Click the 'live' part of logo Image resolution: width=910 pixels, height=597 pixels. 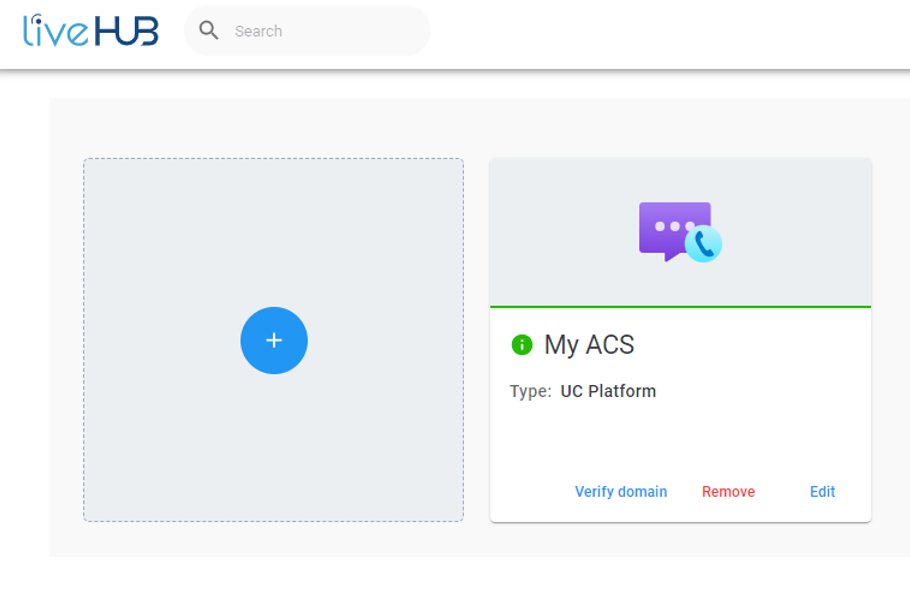coord(56,30)
